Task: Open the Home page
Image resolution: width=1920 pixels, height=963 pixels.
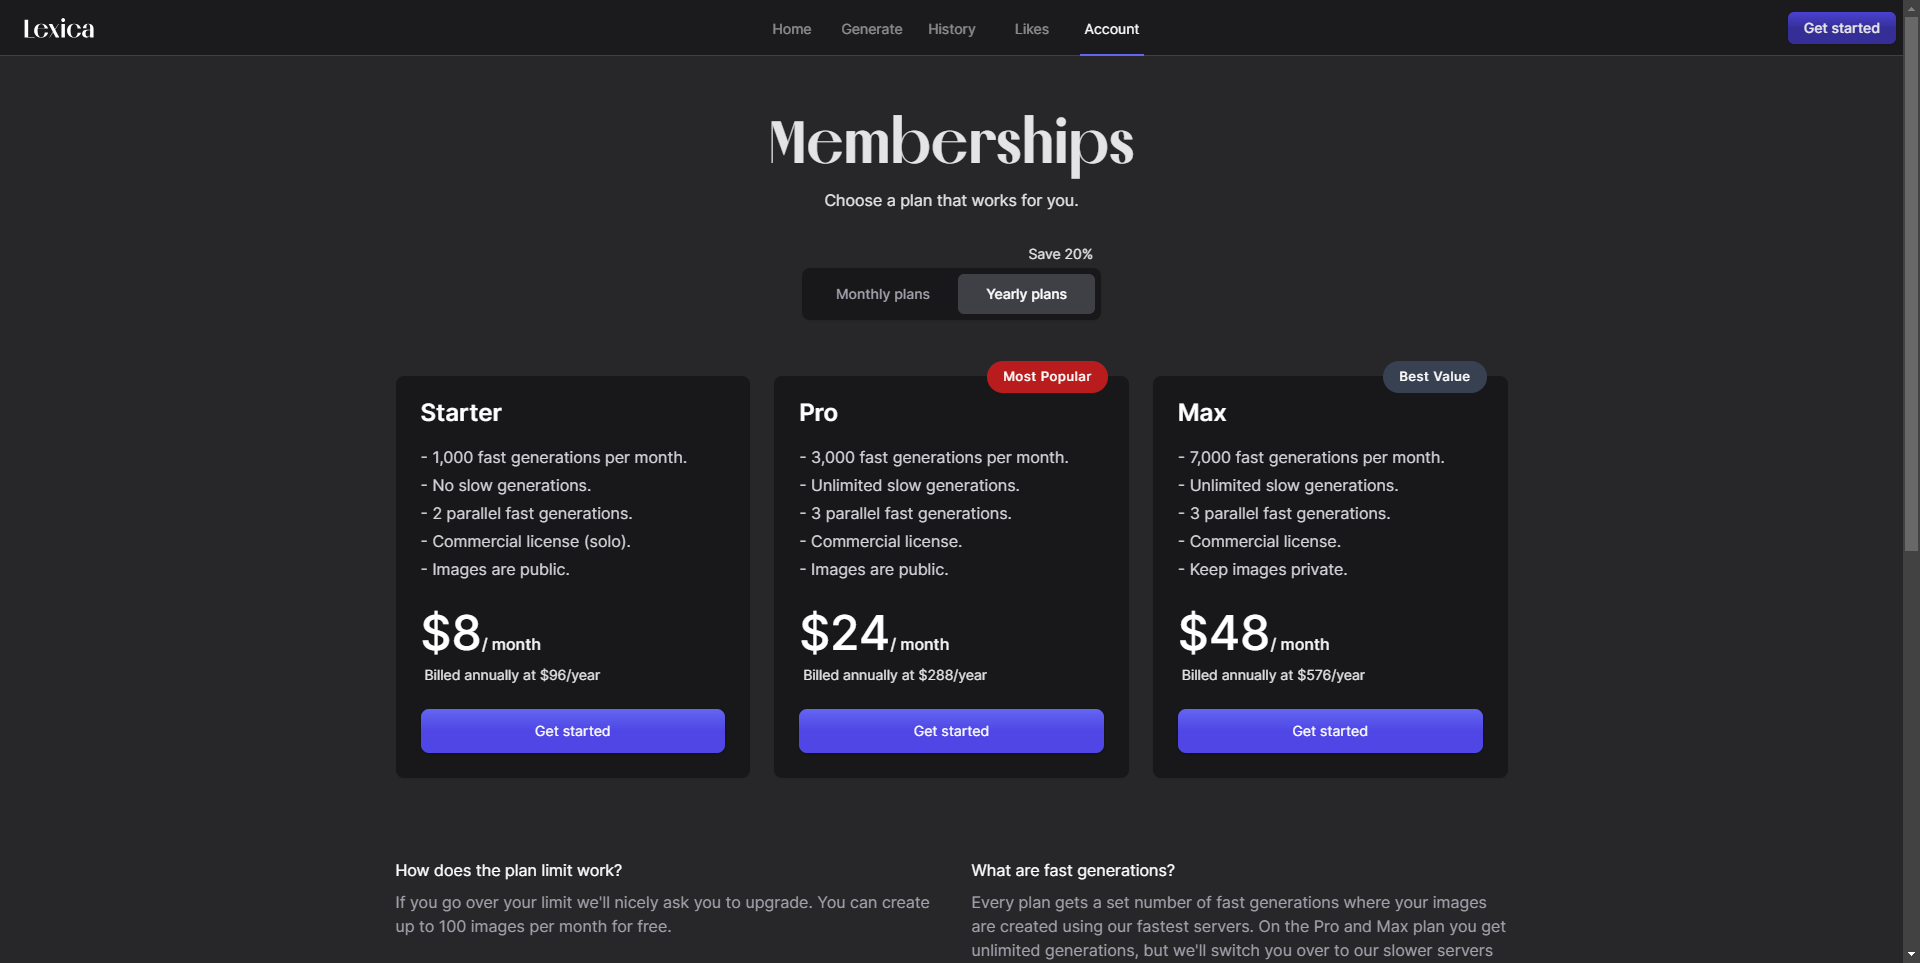Action: [791, 29]
